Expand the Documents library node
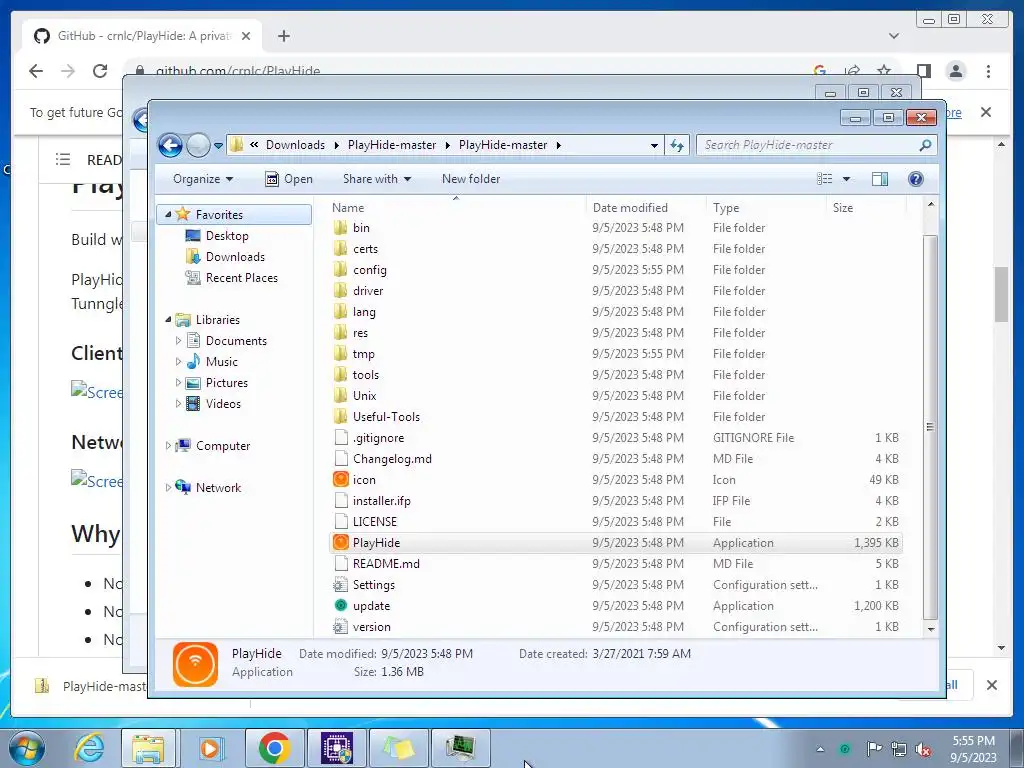Viewport: 1024px width, 768px height. [178, 340]
